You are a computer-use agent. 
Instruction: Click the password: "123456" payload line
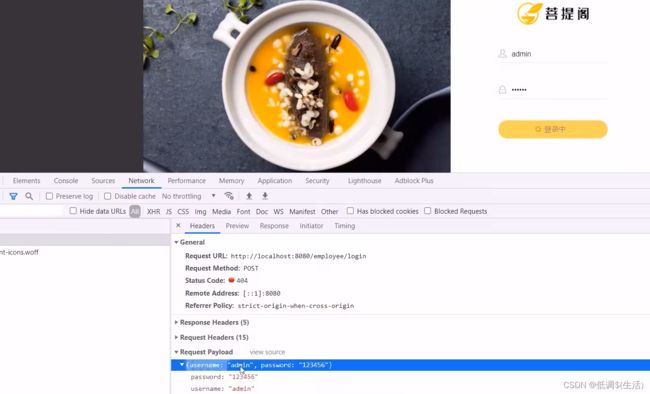(x=224, y=377)
